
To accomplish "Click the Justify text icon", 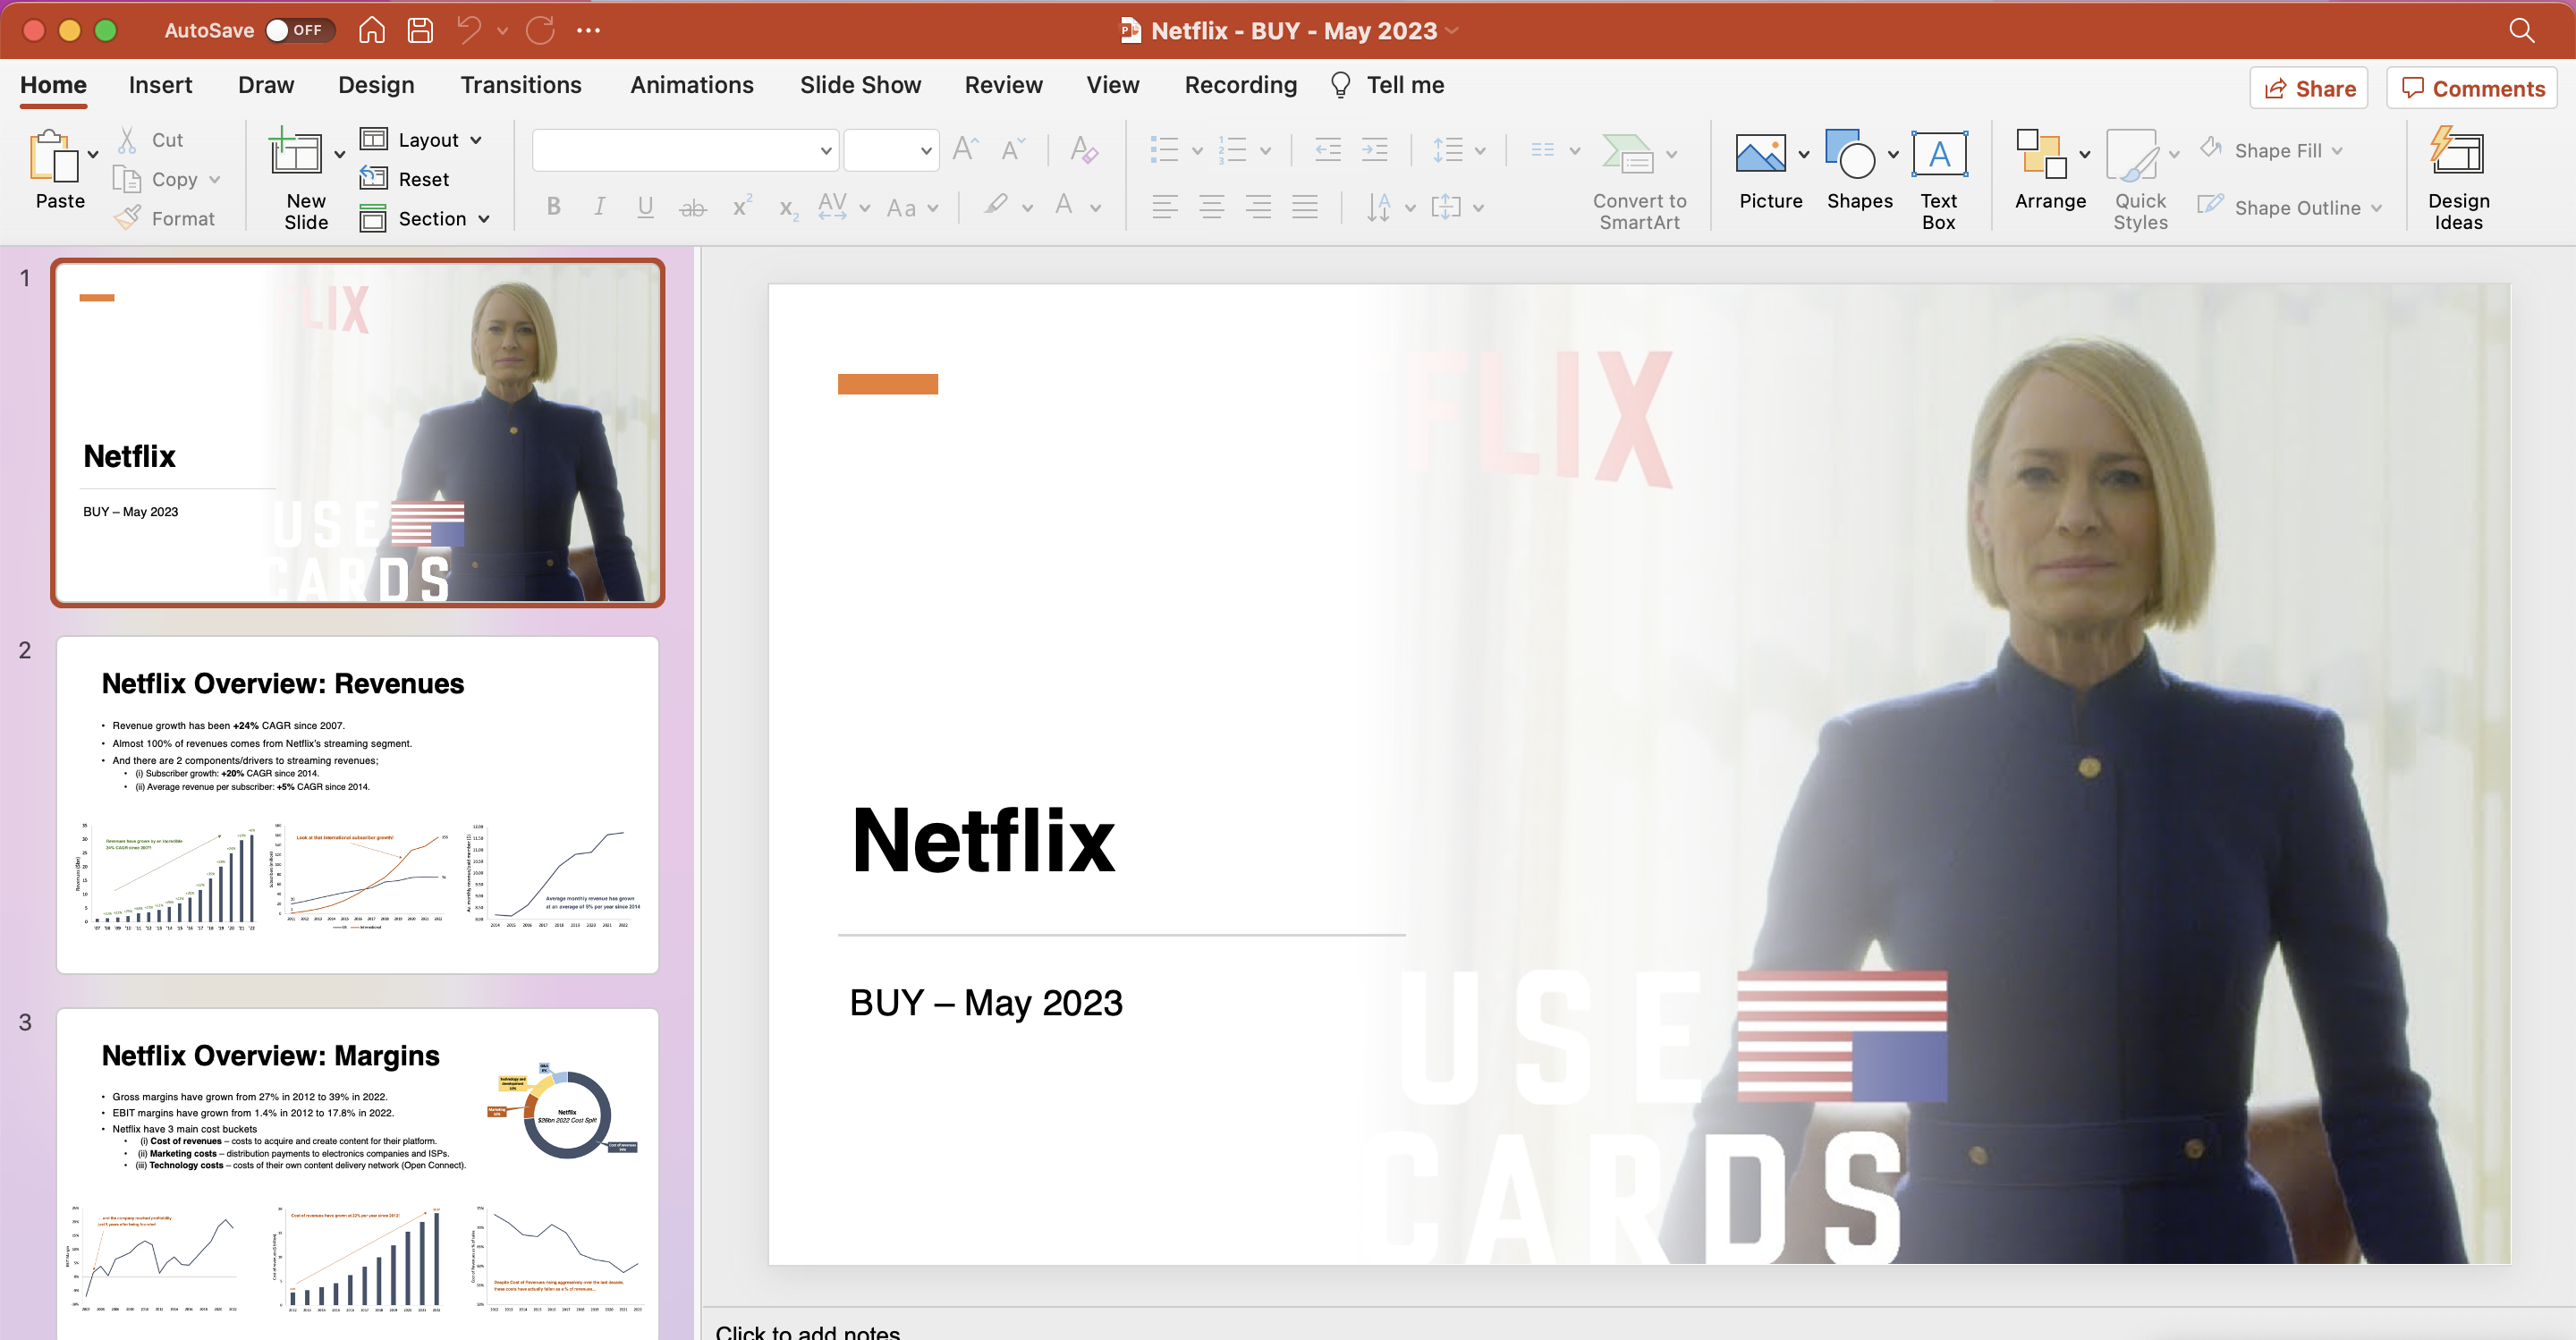I will [x=1304, y=207].
